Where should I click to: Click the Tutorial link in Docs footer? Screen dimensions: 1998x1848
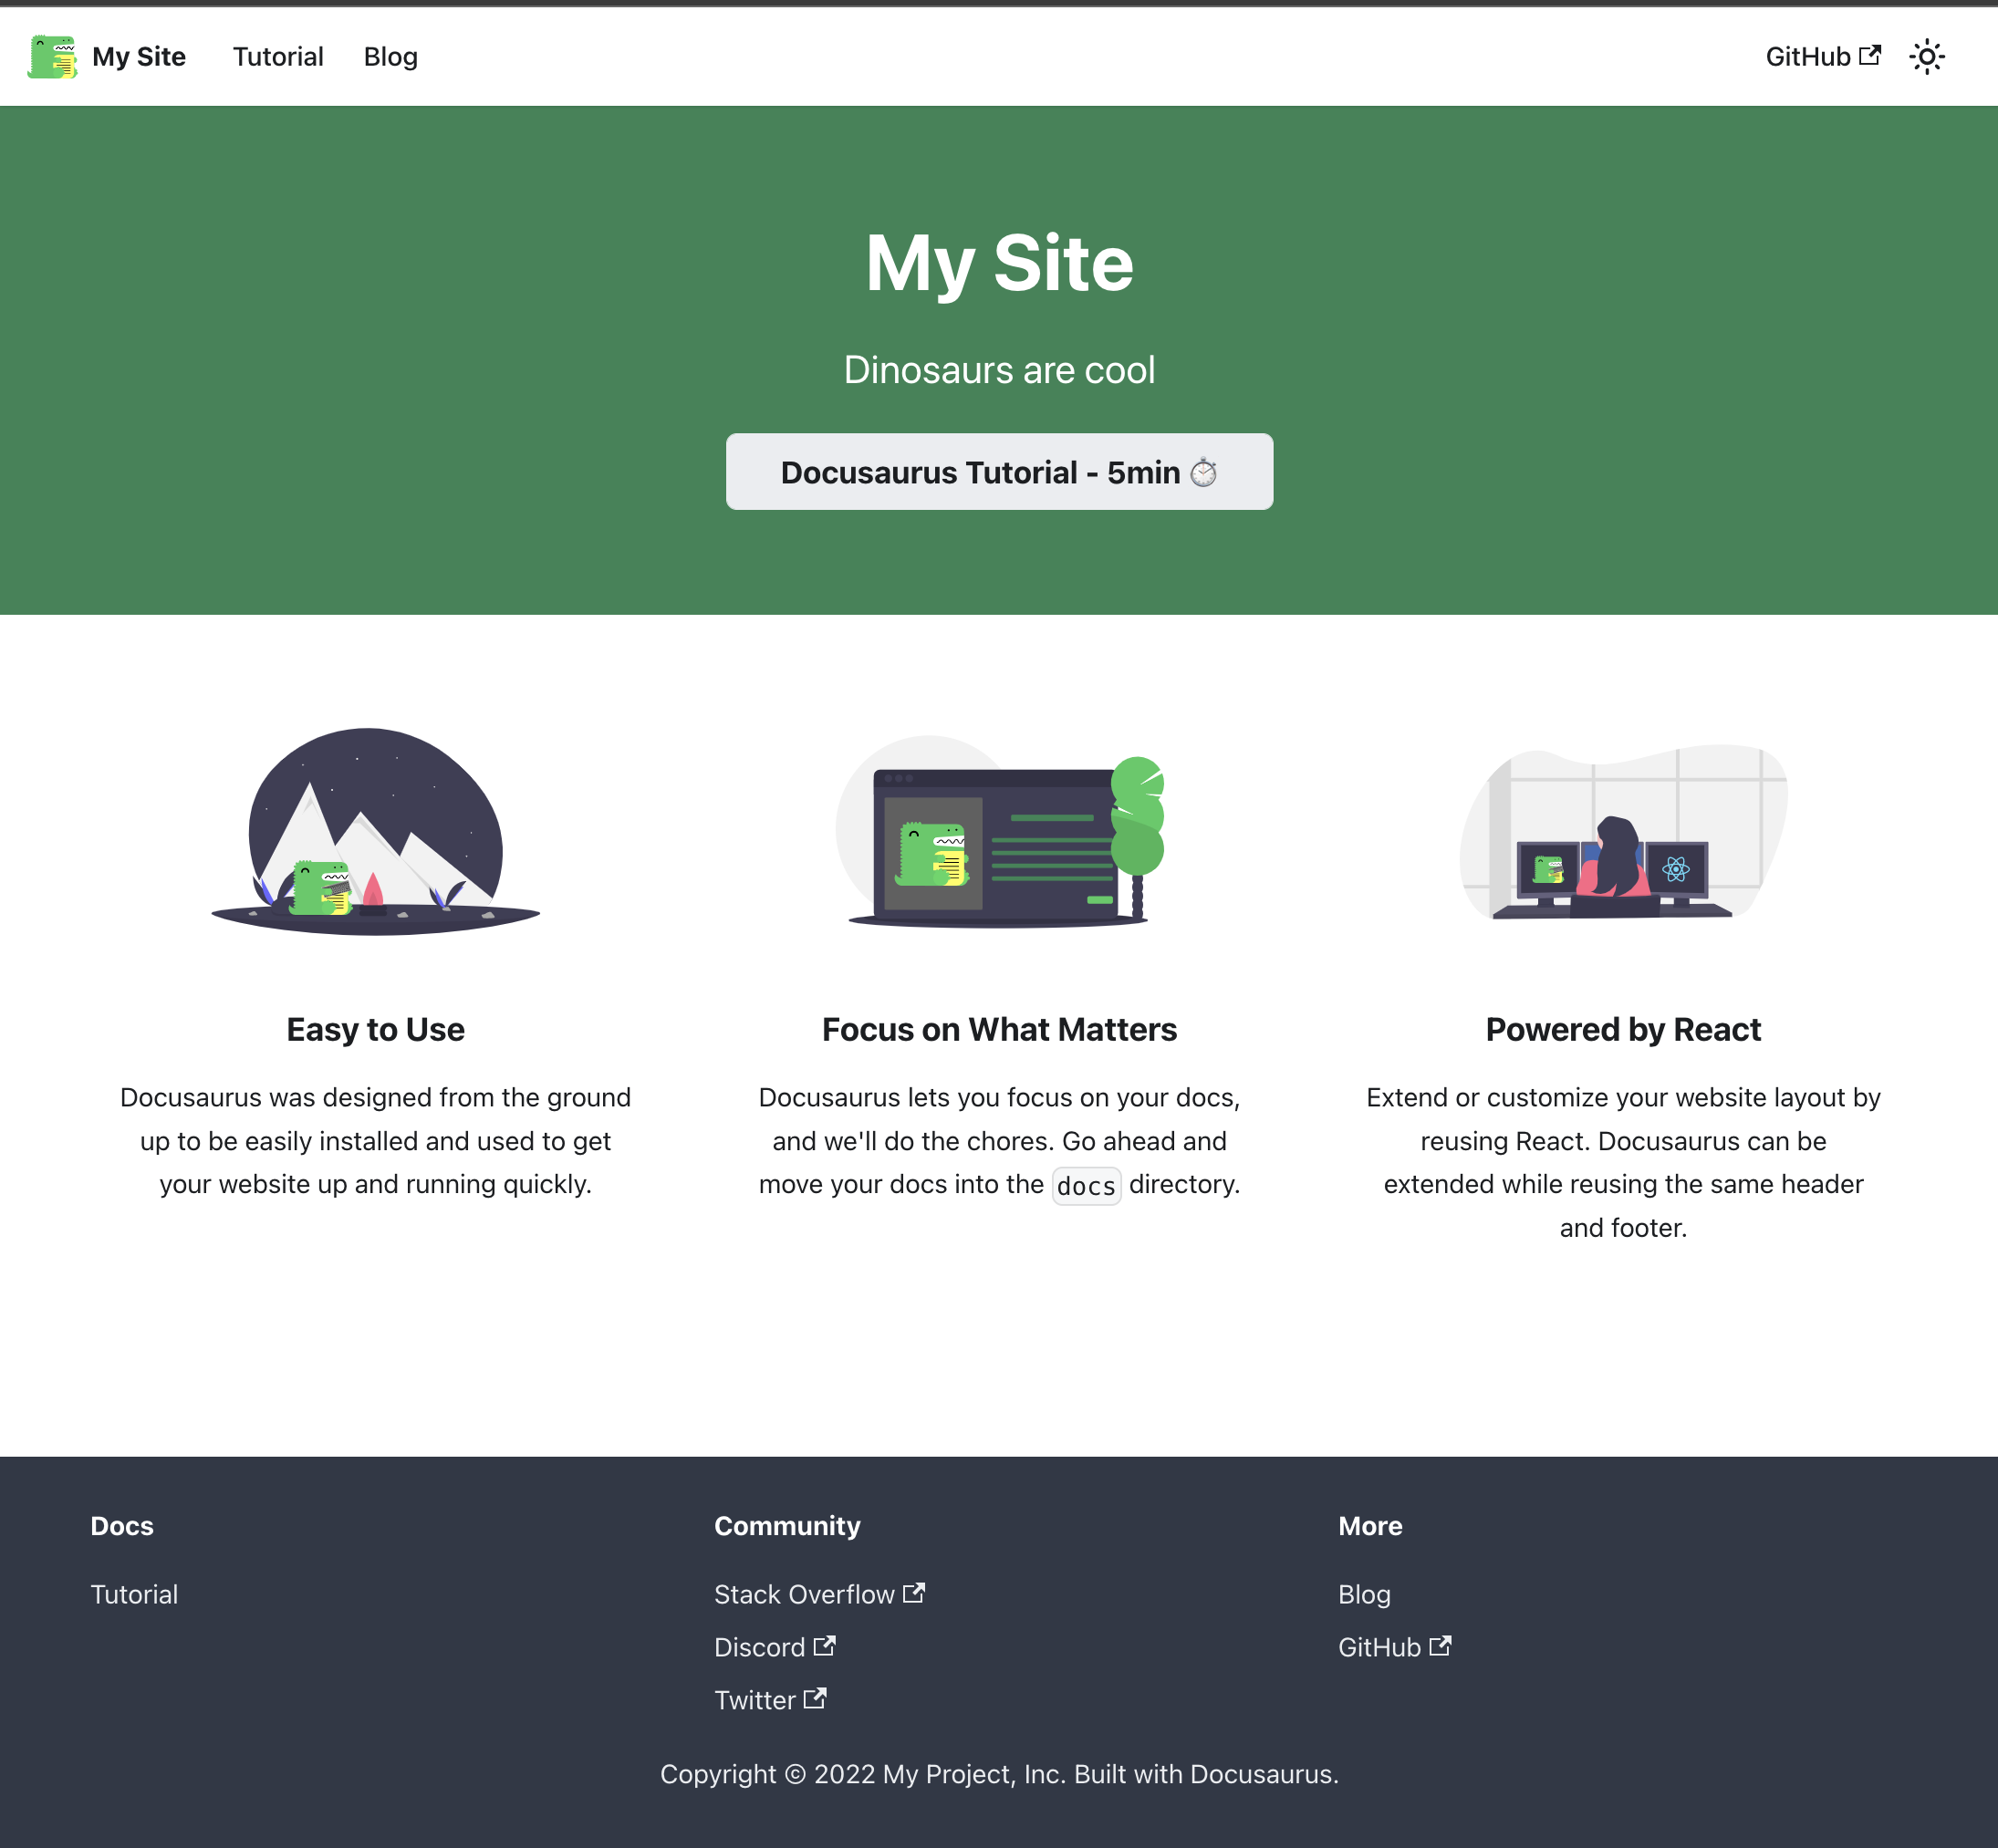(x=134, y=1594)
